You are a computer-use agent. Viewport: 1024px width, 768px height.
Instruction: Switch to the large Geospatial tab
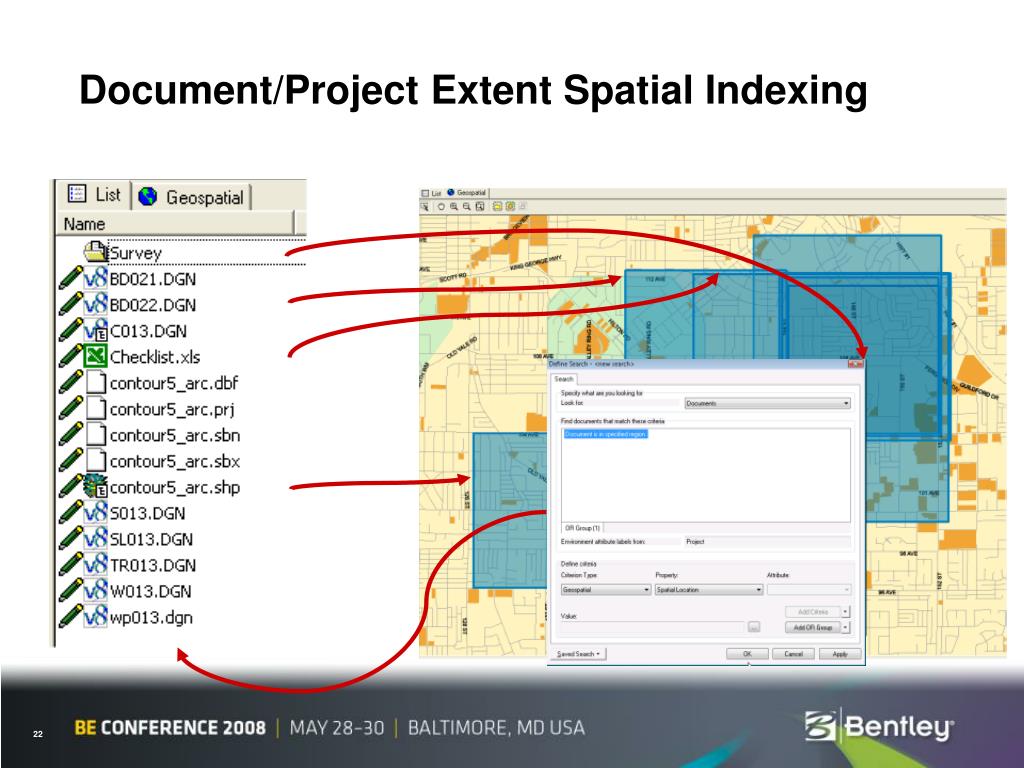tap(191, 197)
